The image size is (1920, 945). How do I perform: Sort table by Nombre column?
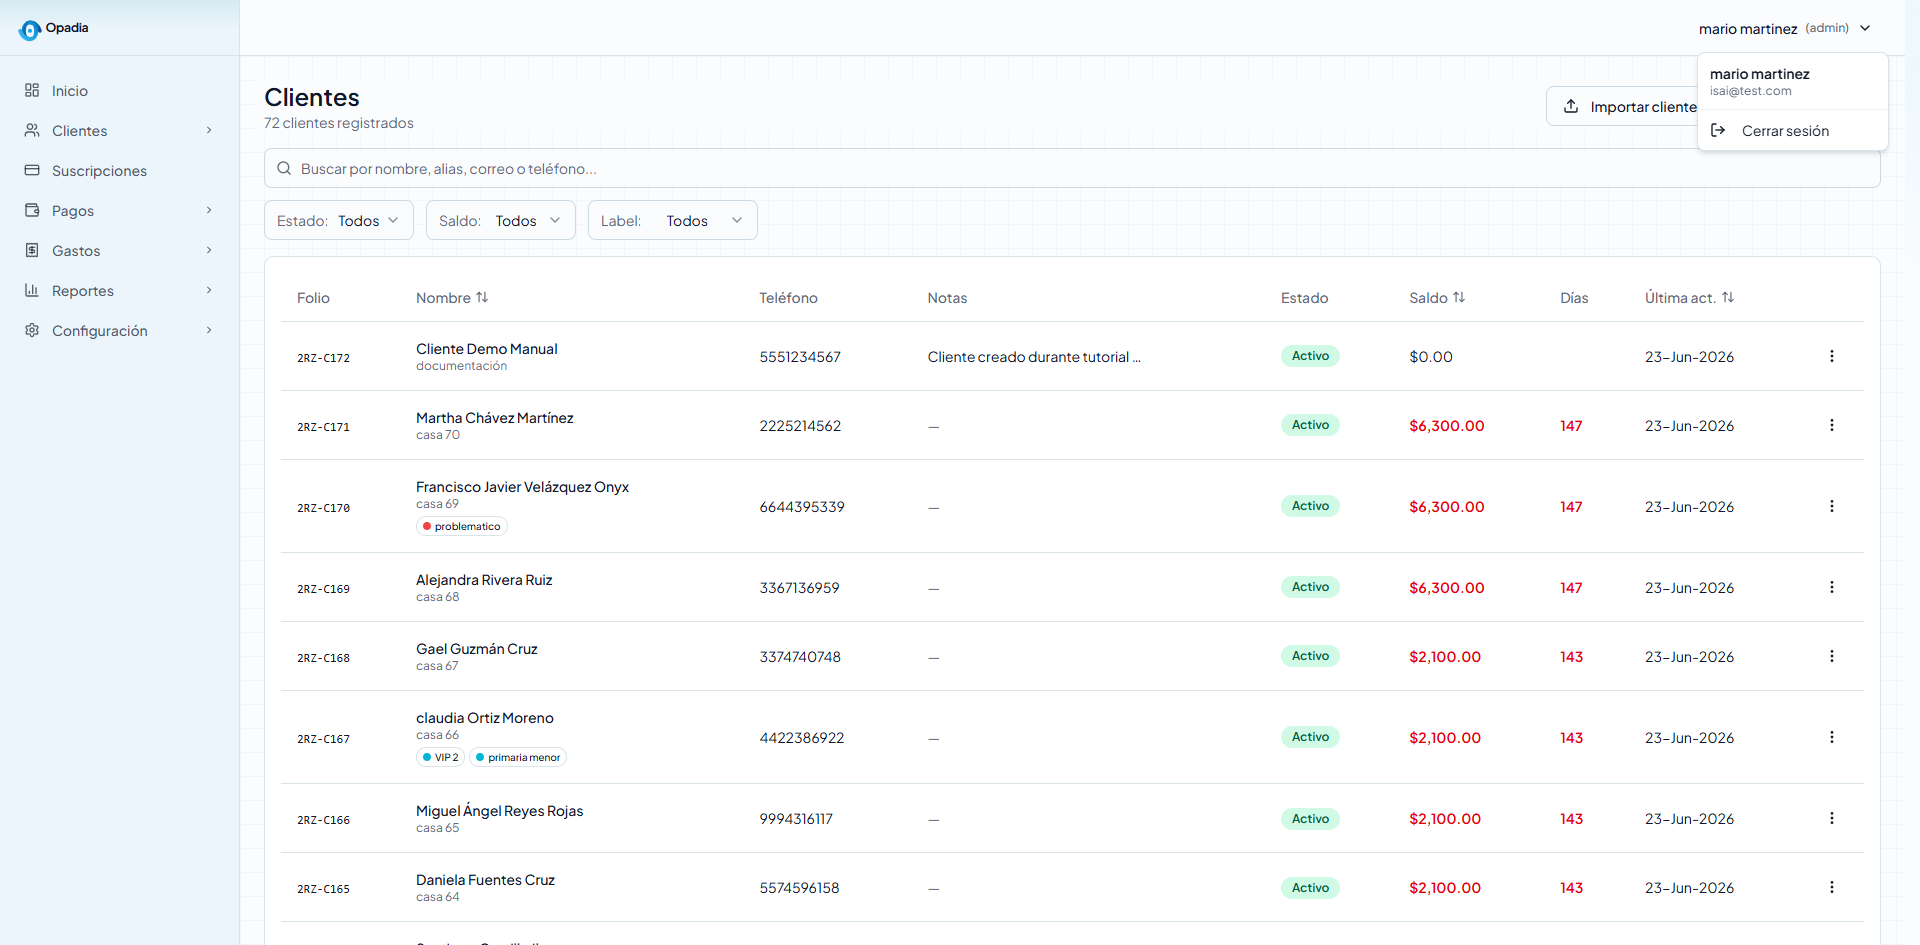[x=452, y=298]
